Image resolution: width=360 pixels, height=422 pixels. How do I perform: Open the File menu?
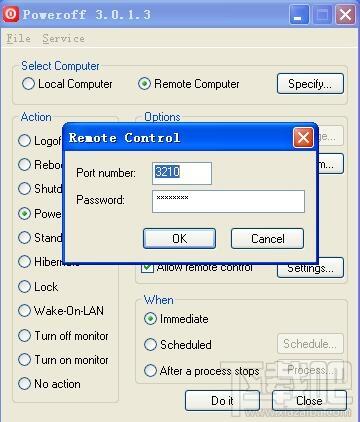pyautogui.click(x=19, y=38)
